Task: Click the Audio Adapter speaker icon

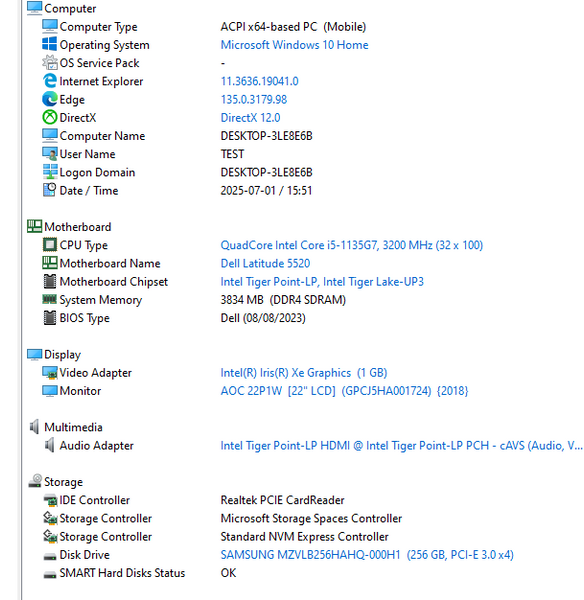Action: 50,445
